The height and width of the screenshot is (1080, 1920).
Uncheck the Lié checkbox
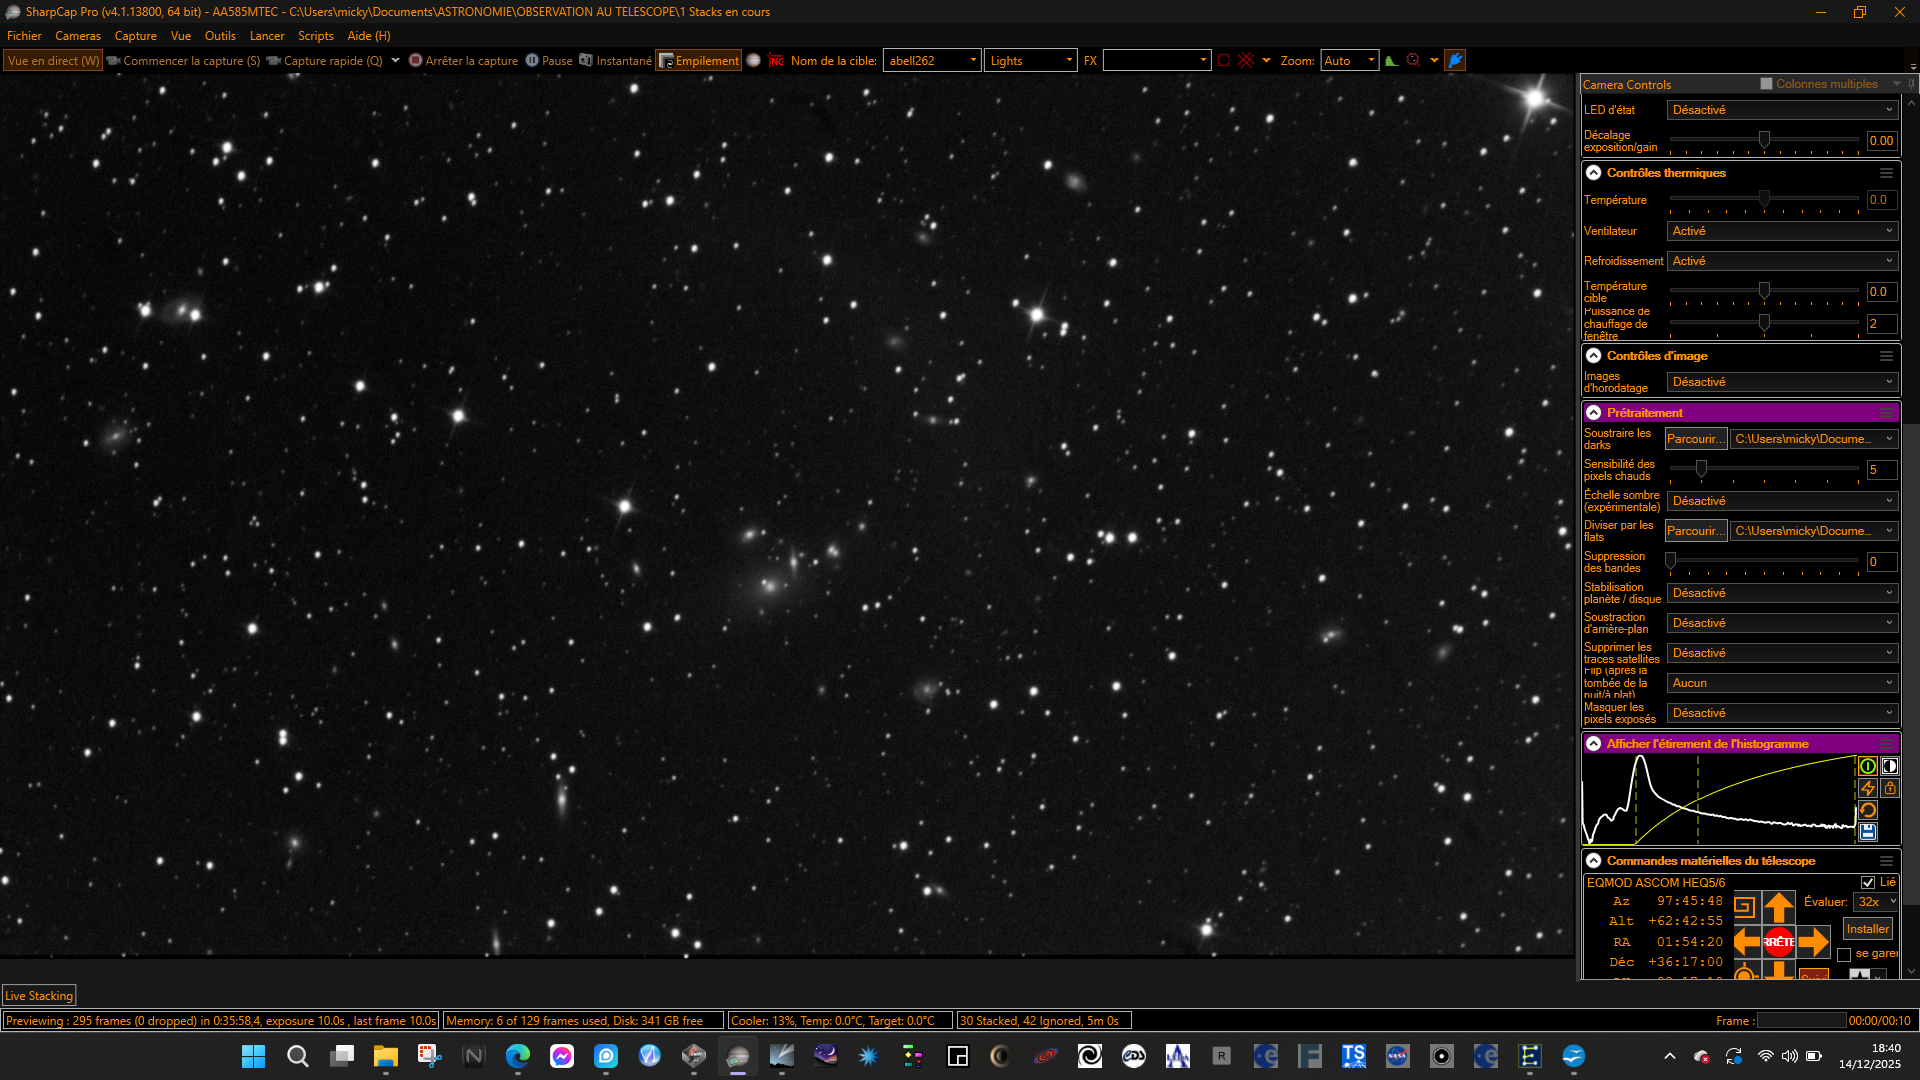pyautogui.click(x=1867, y=883)
